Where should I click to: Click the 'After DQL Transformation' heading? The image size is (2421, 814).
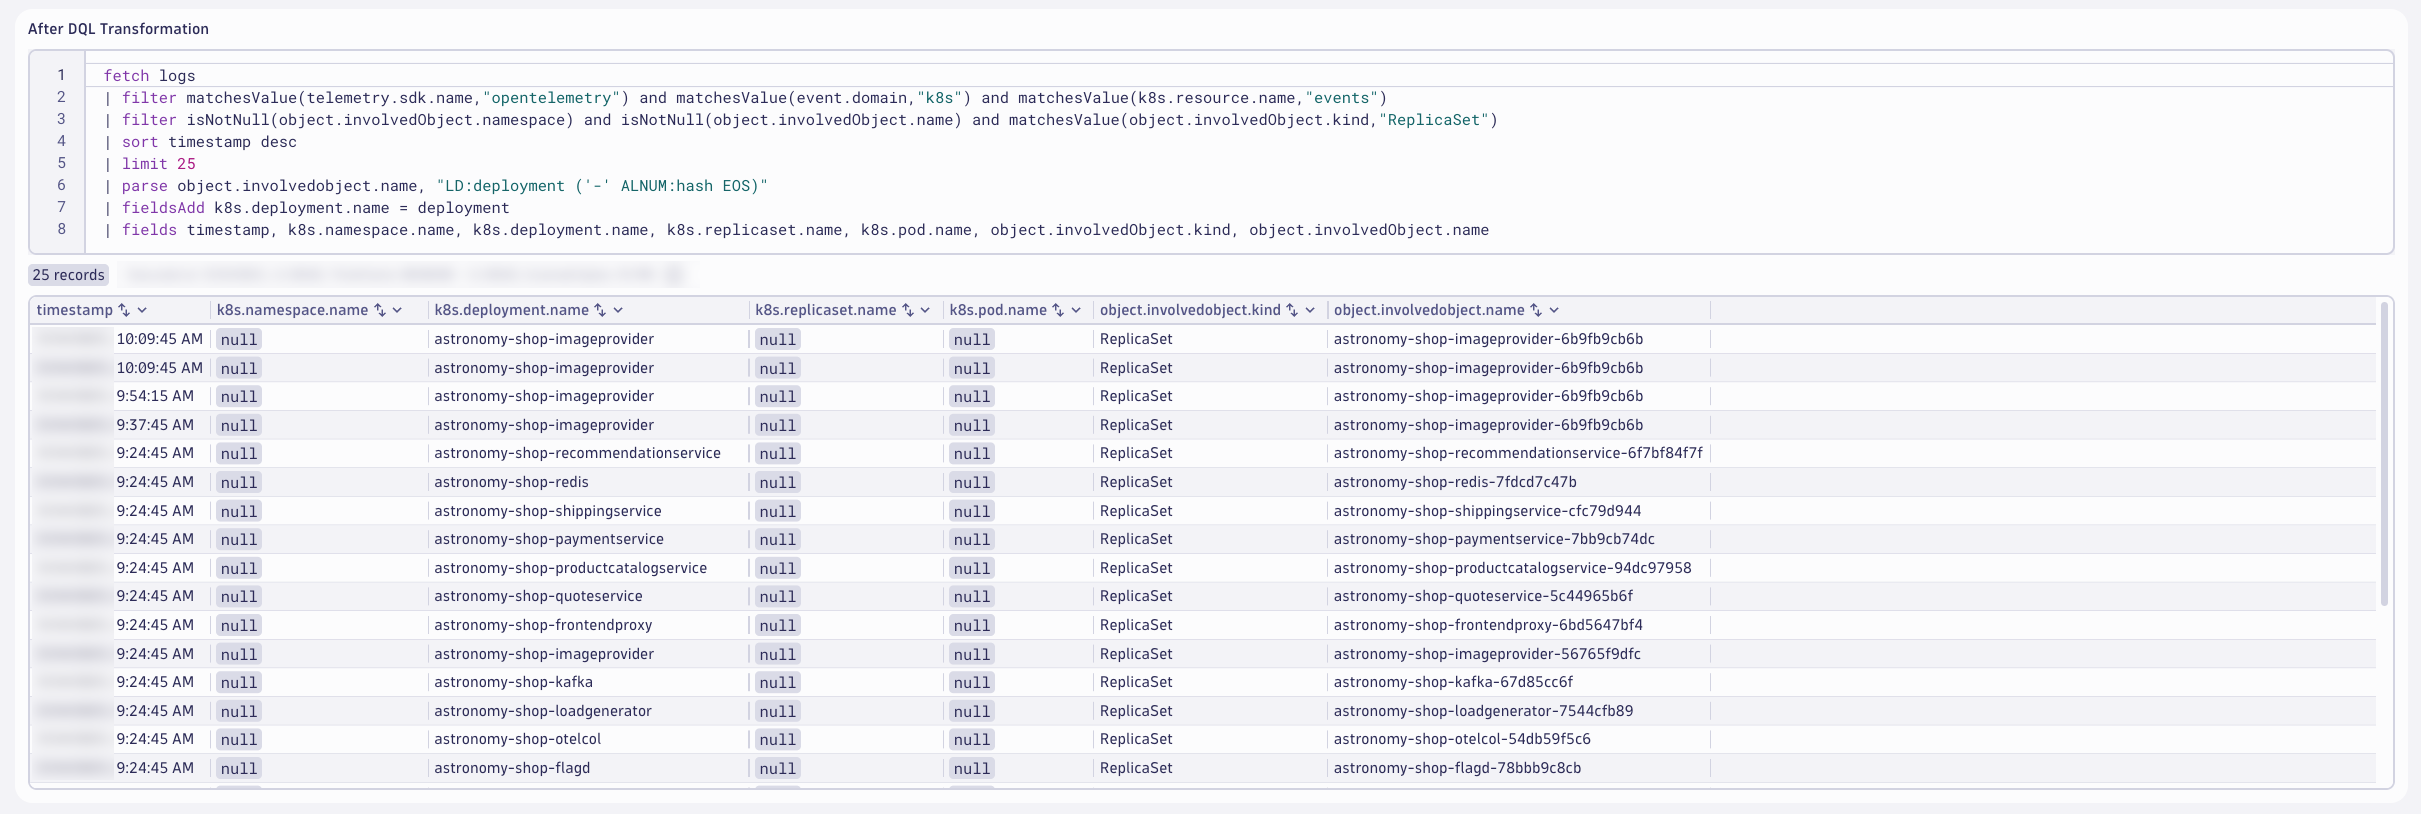[118, 29]
